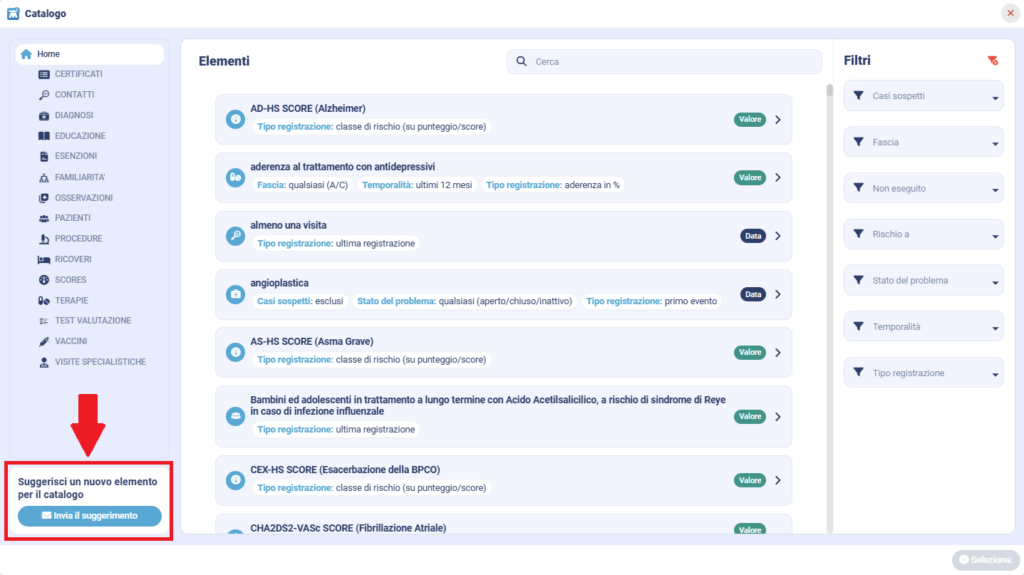Click the clear filters icon

coord(992,61)
